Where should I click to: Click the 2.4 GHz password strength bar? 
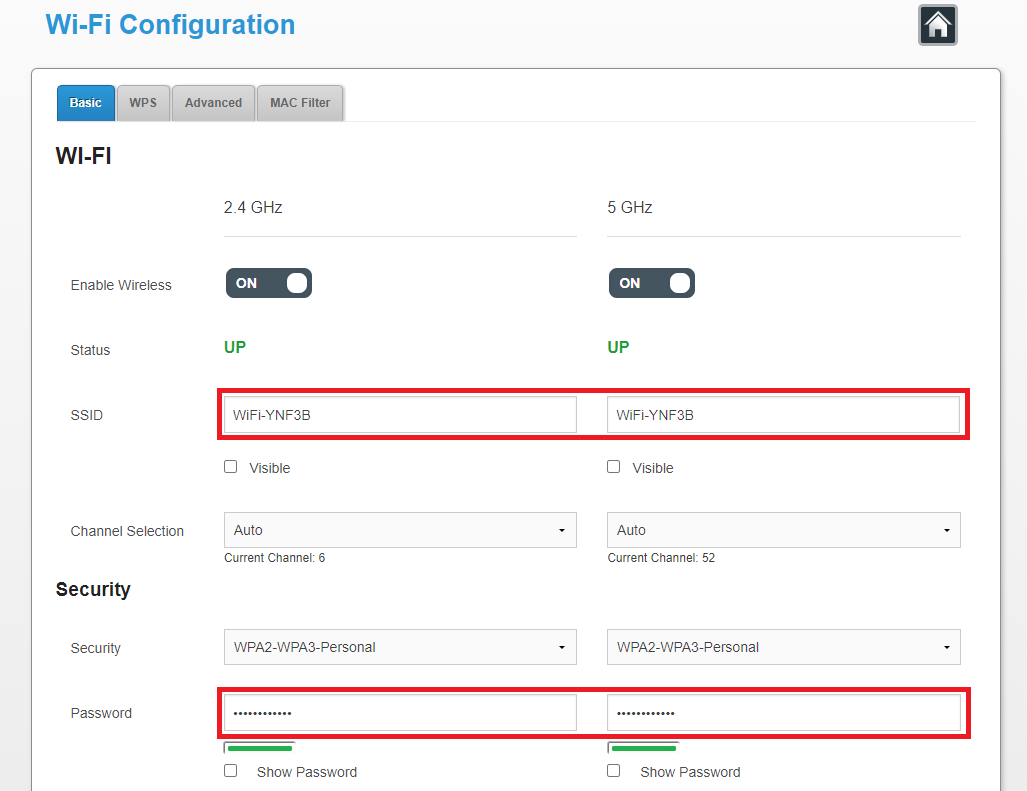[258, 747]
